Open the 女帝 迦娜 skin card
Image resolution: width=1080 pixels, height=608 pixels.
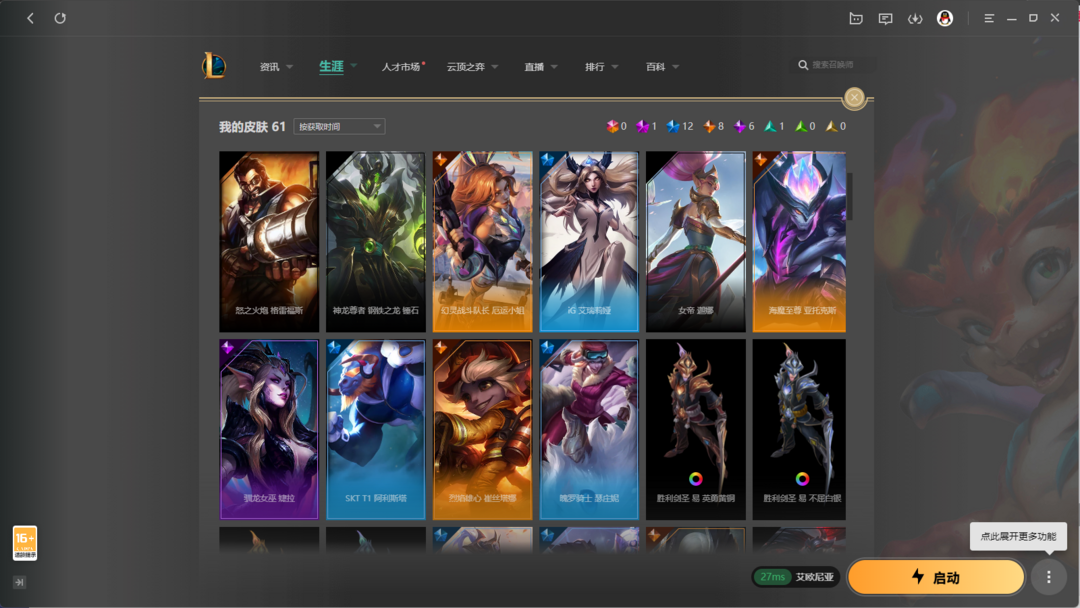pyautogui.click(x=696, y=242)
